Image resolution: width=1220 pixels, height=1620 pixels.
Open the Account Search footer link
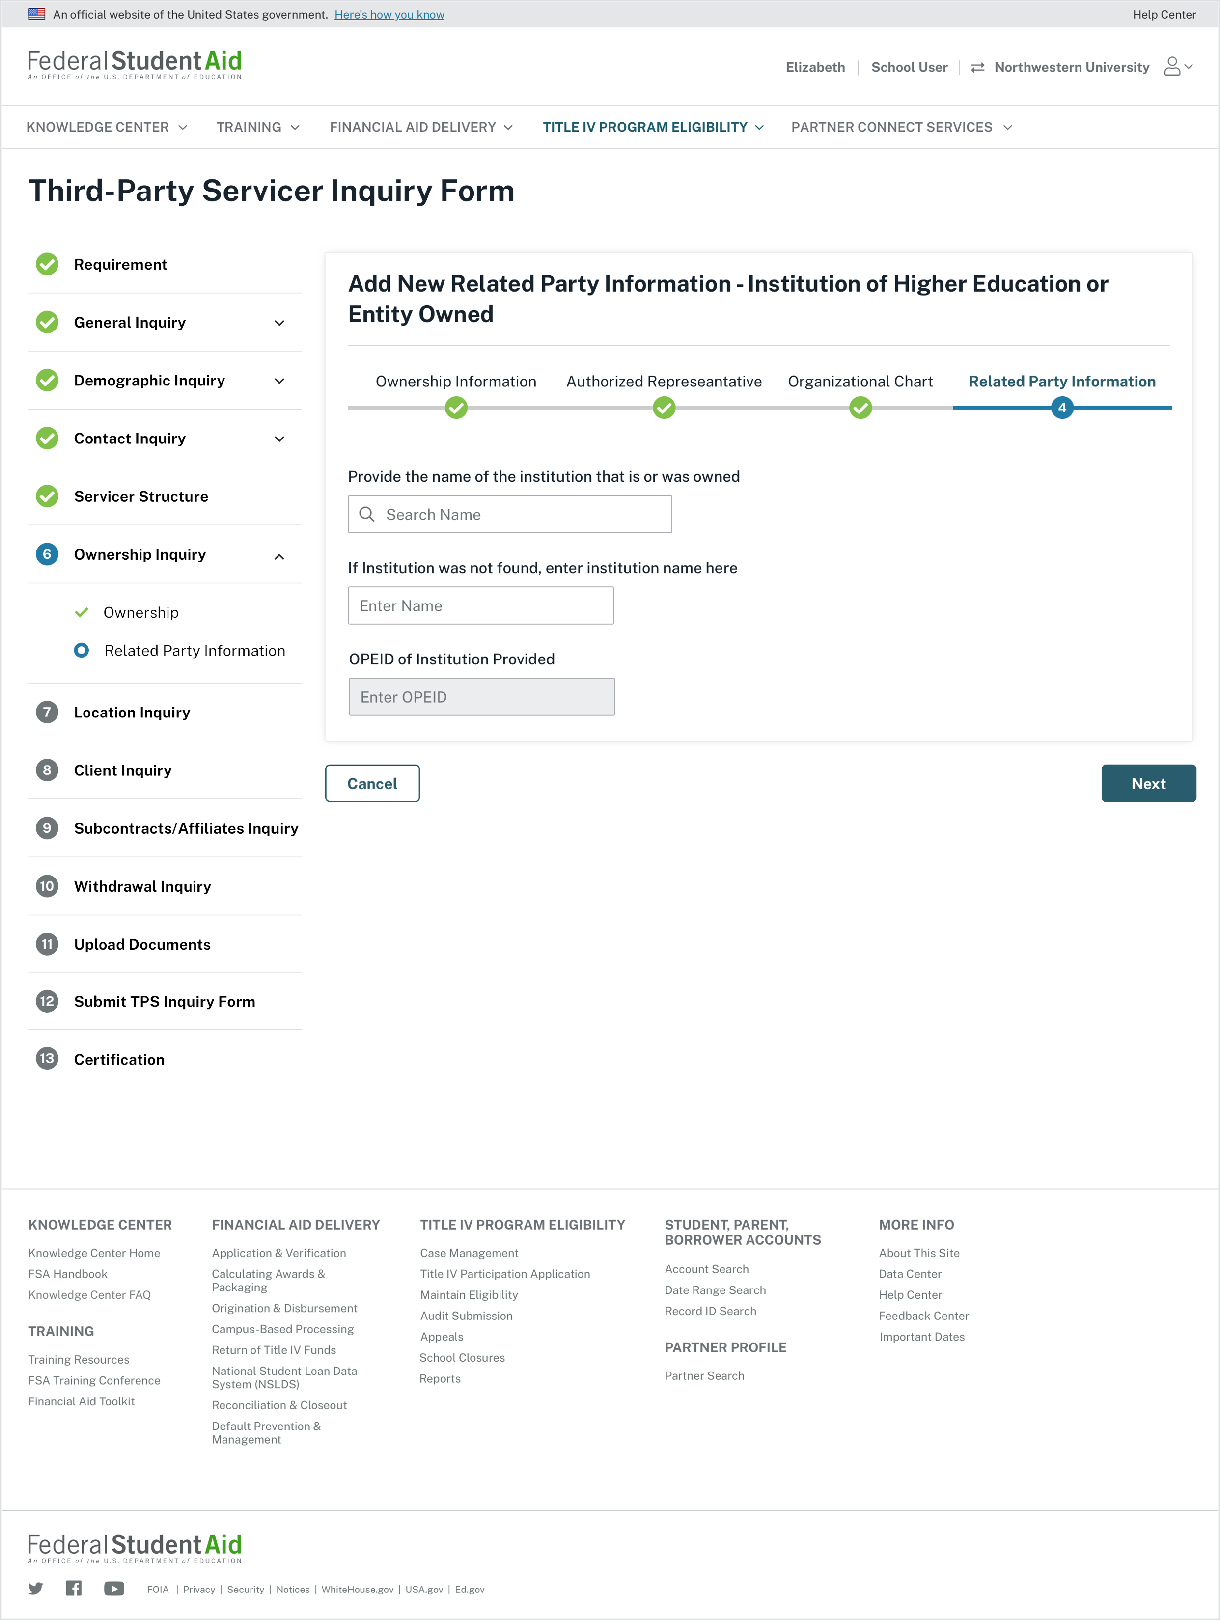pyautogui.click(x=707, y=1269)
